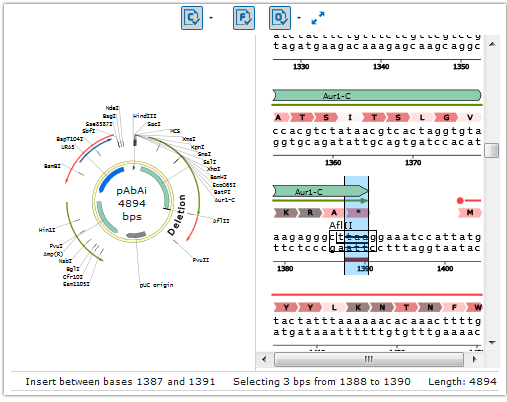This screenshot has height=402, width=507.
Task: Select the SacI site label on map
Action: (x=154, y=124)
